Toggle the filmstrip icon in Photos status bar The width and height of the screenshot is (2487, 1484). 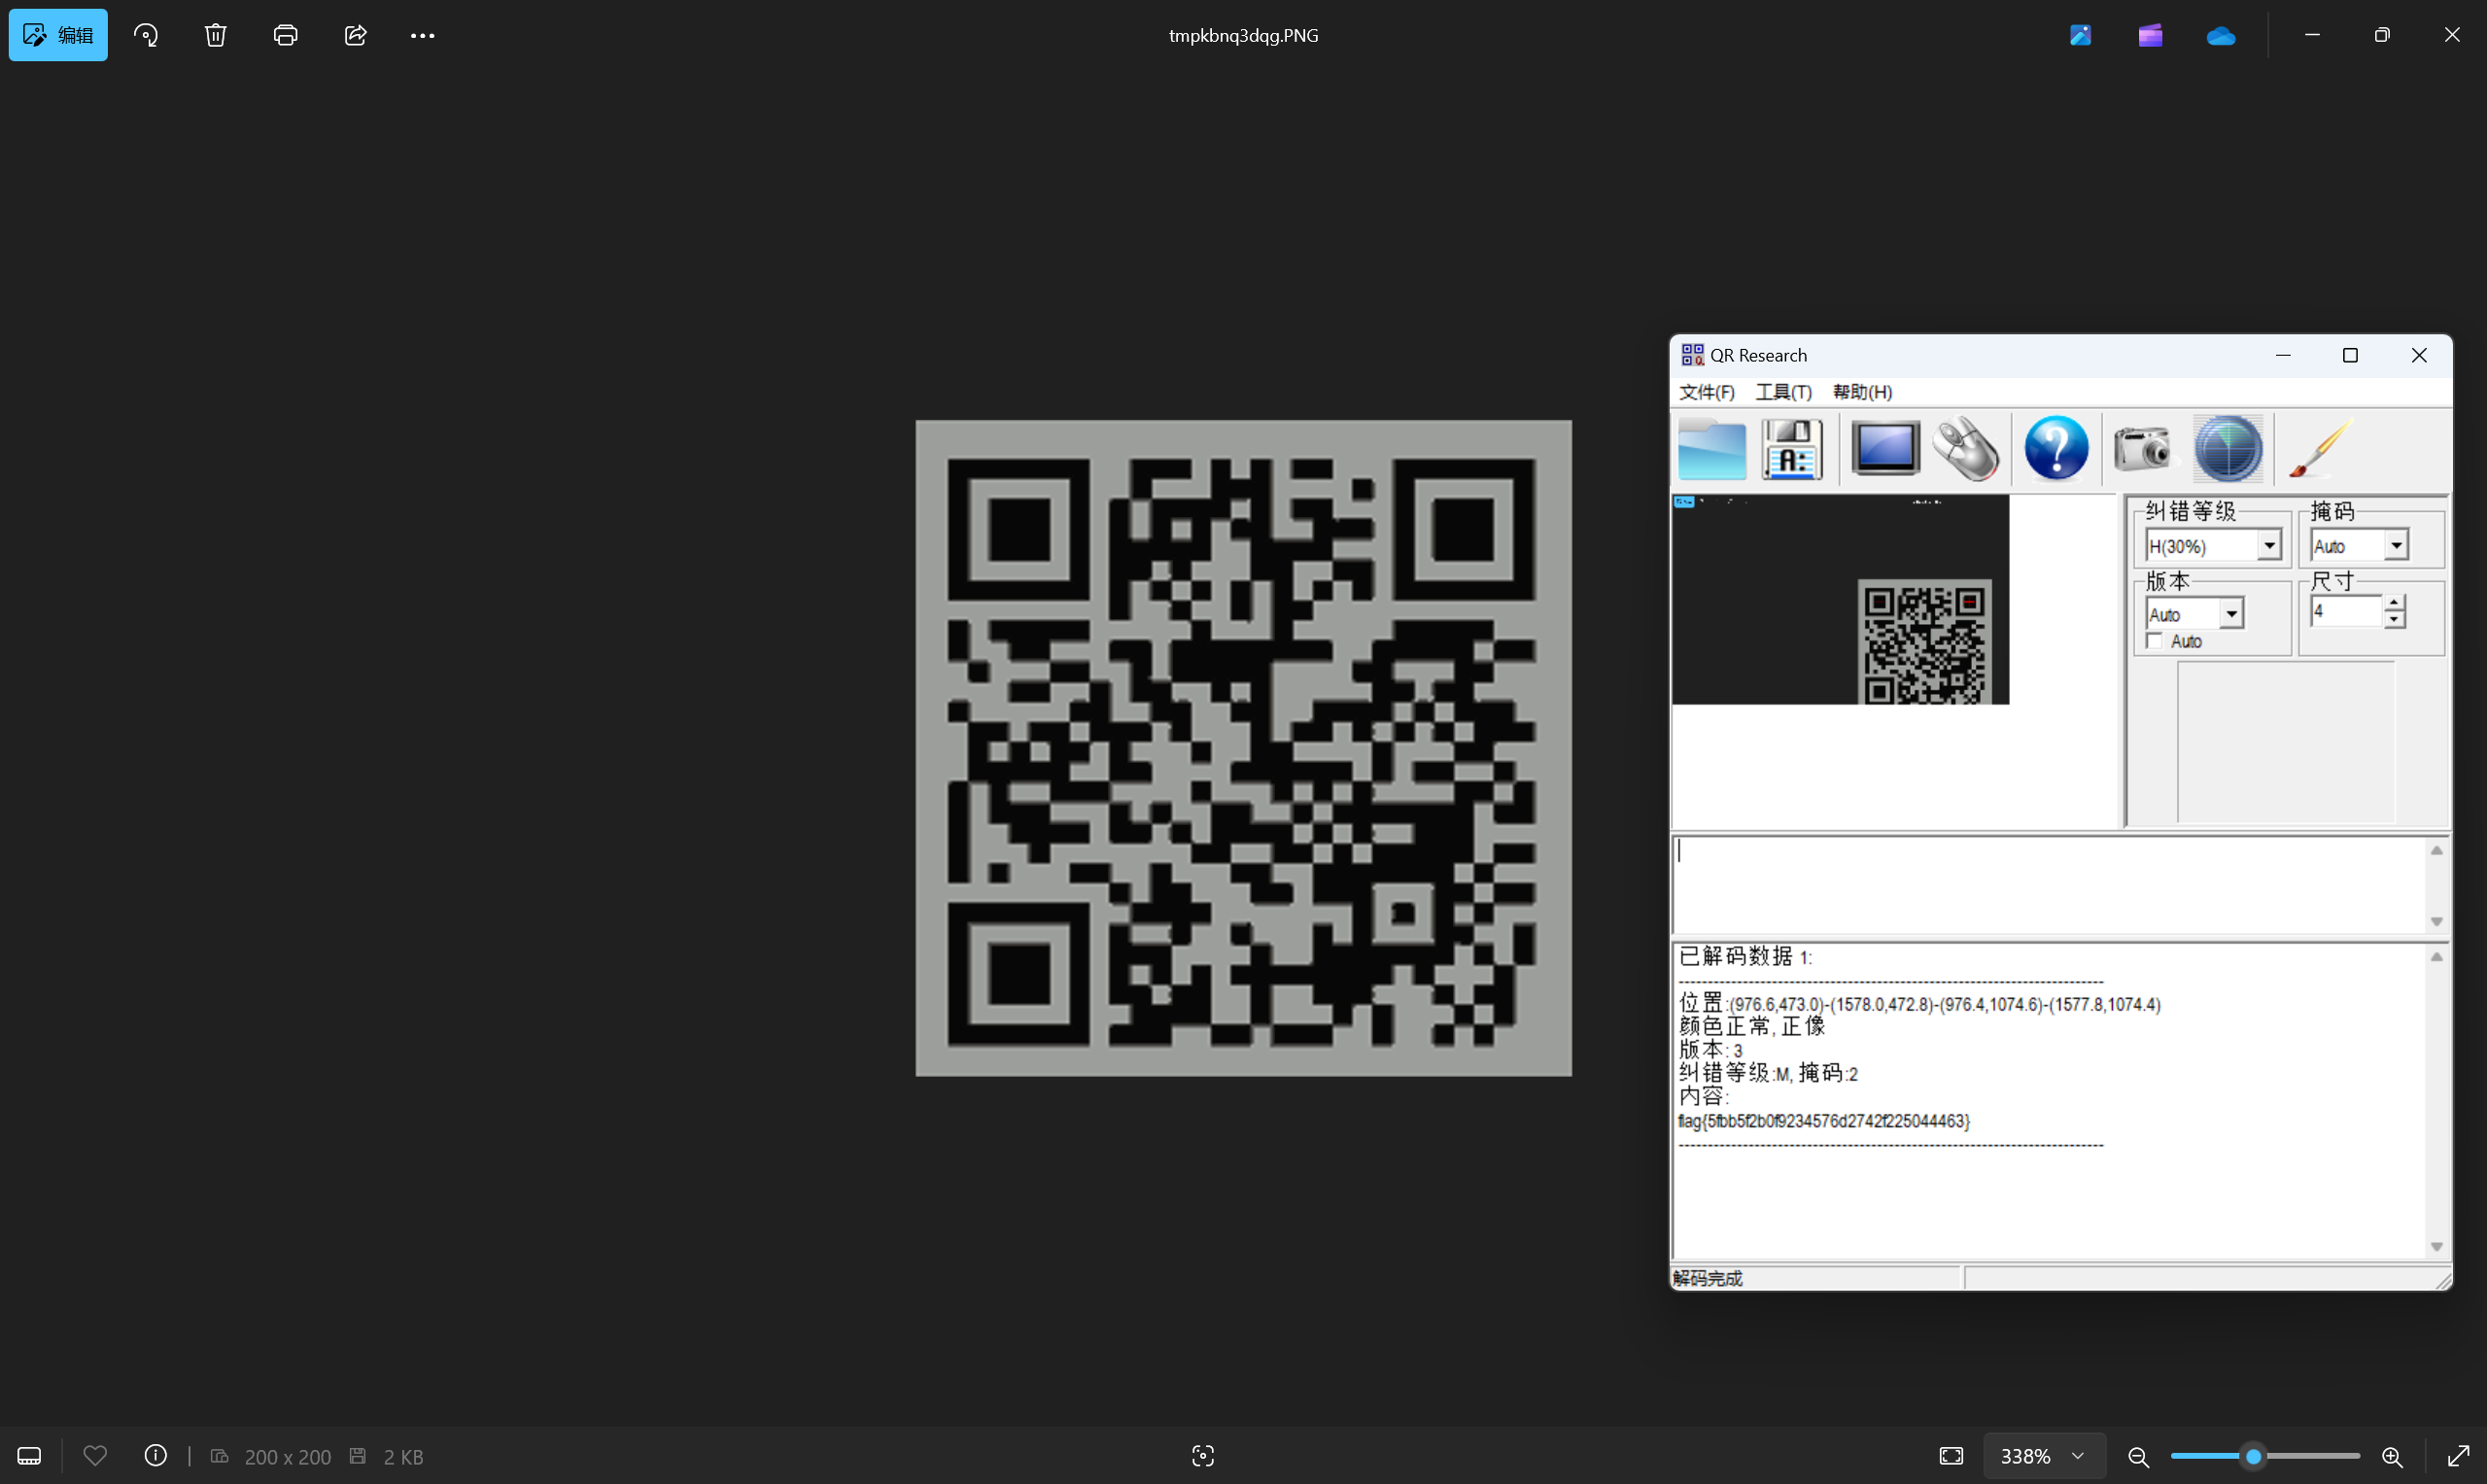29,1456
